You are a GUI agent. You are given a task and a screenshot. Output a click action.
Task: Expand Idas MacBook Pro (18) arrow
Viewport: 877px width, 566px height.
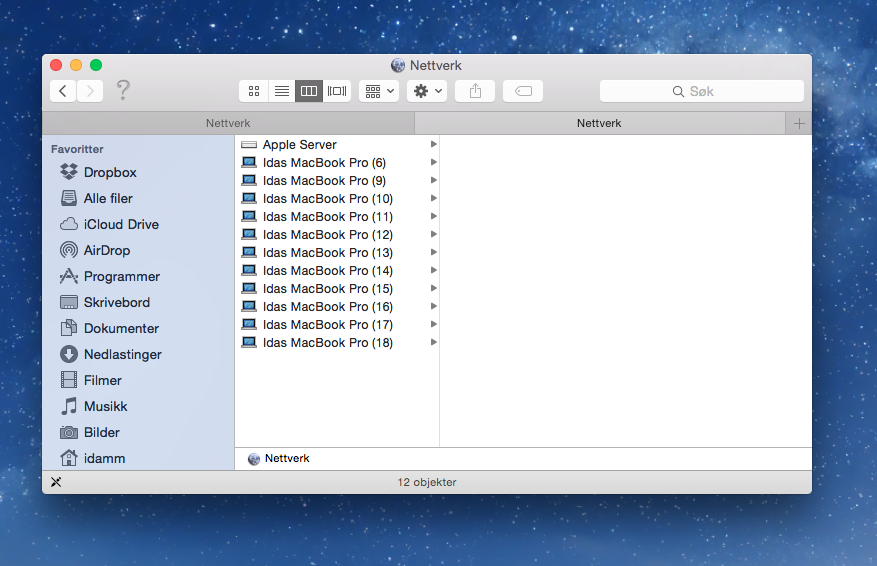pos(433,342)
